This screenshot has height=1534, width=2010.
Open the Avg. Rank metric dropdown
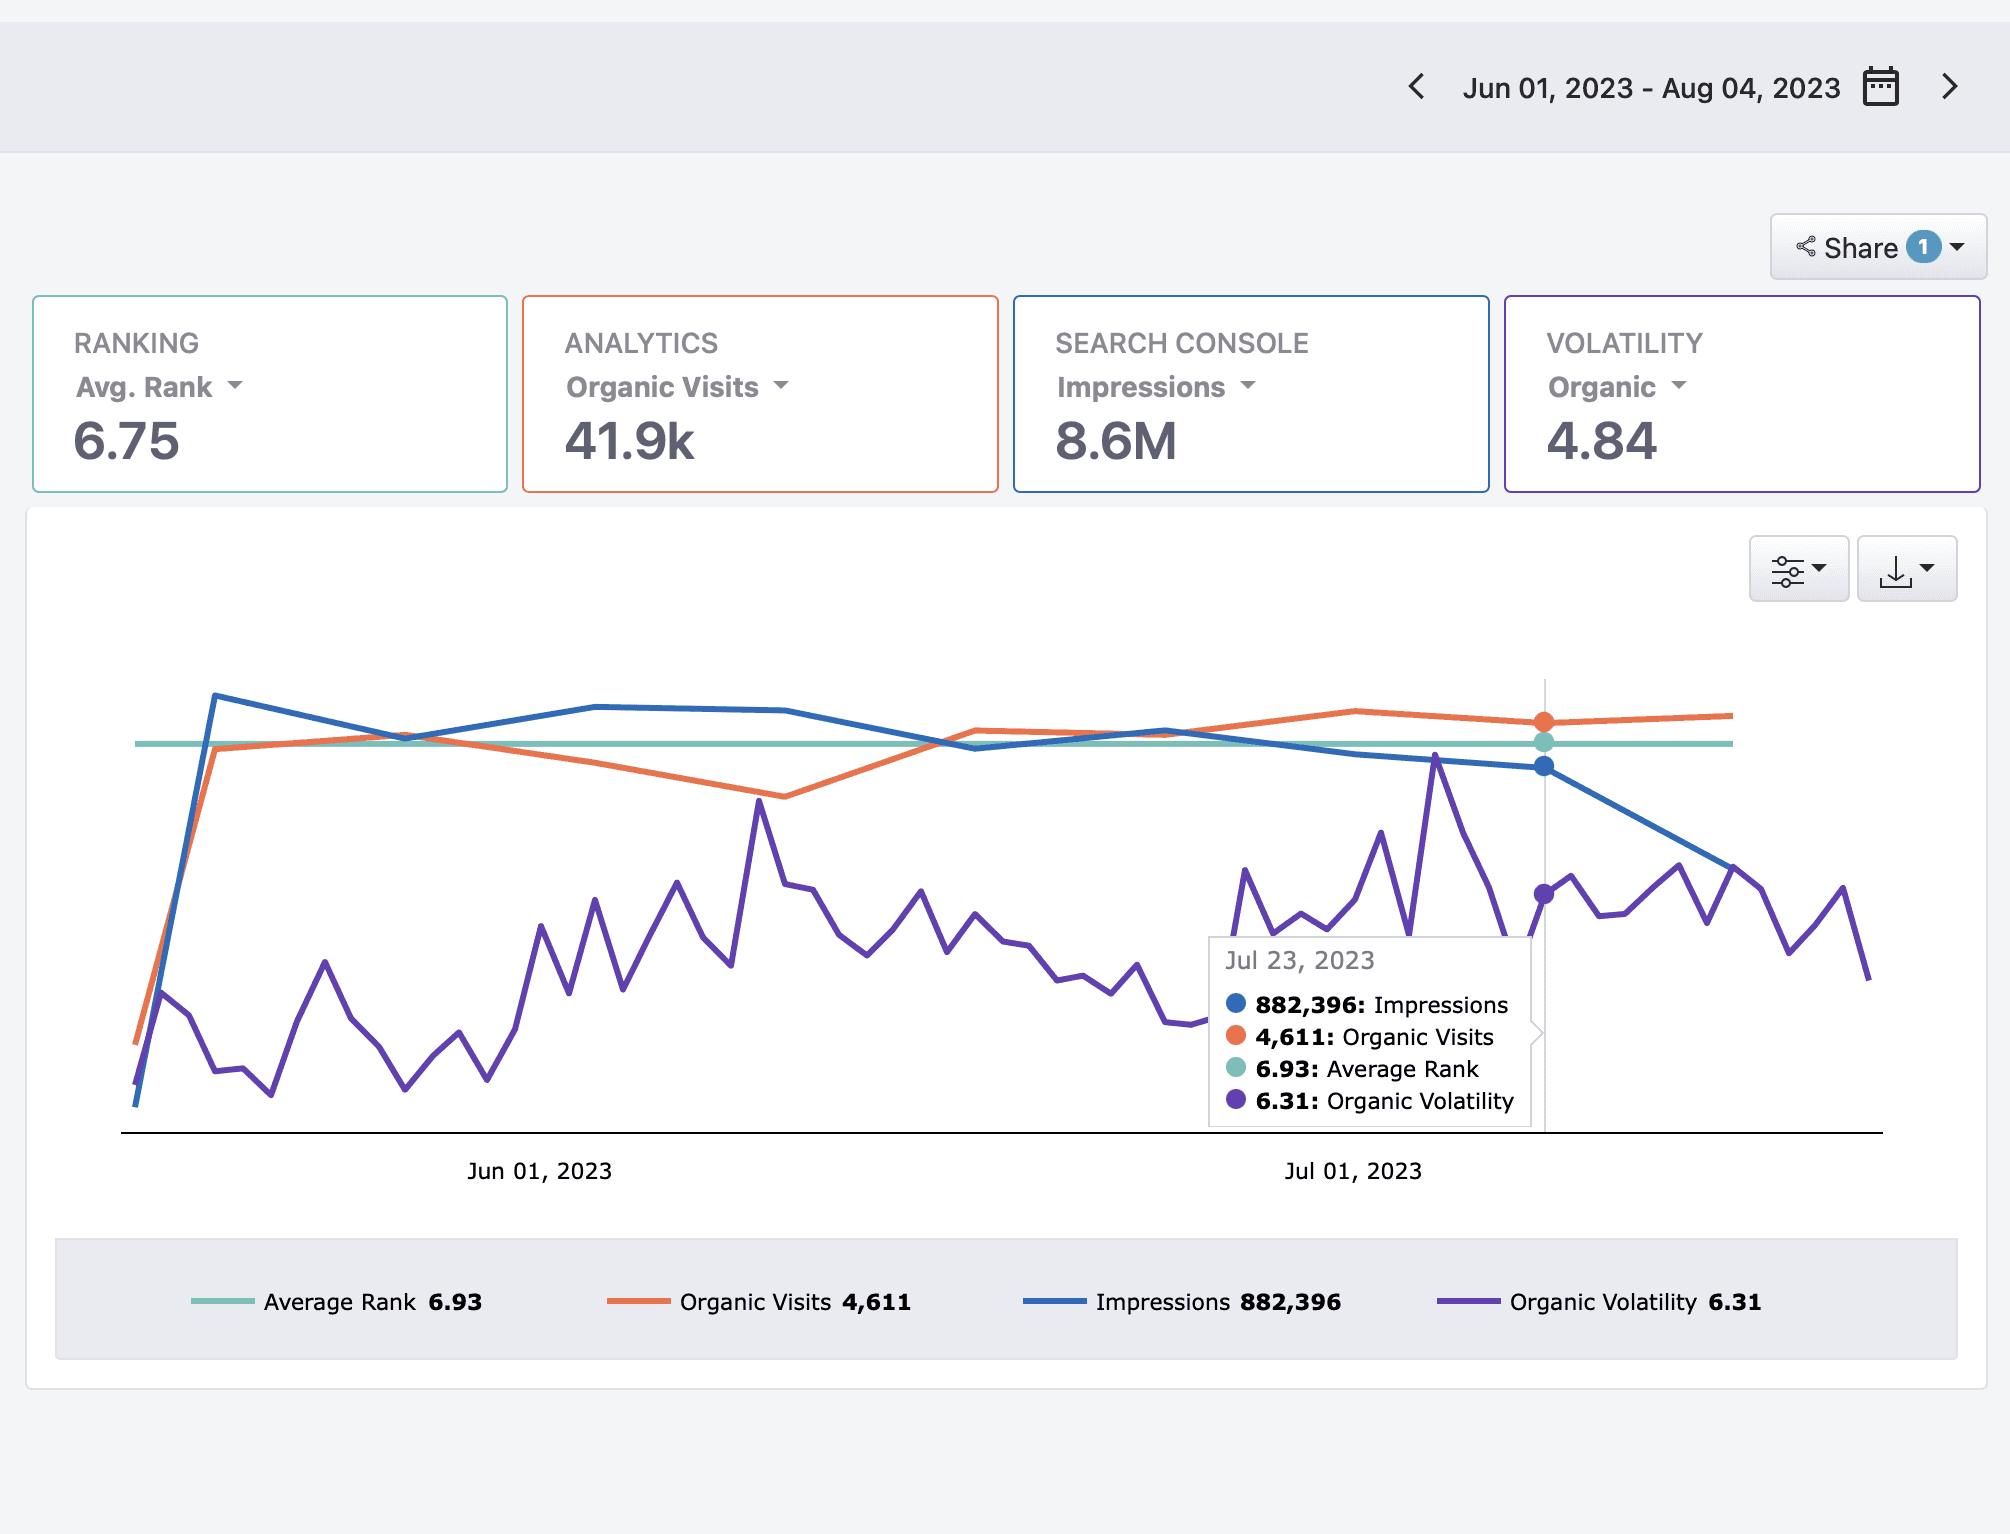159,387
